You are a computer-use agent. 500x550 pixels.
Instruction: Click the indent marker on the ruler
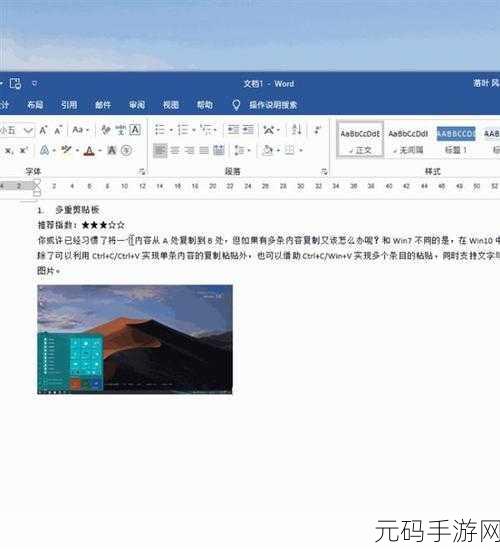[x=37, y=187]
